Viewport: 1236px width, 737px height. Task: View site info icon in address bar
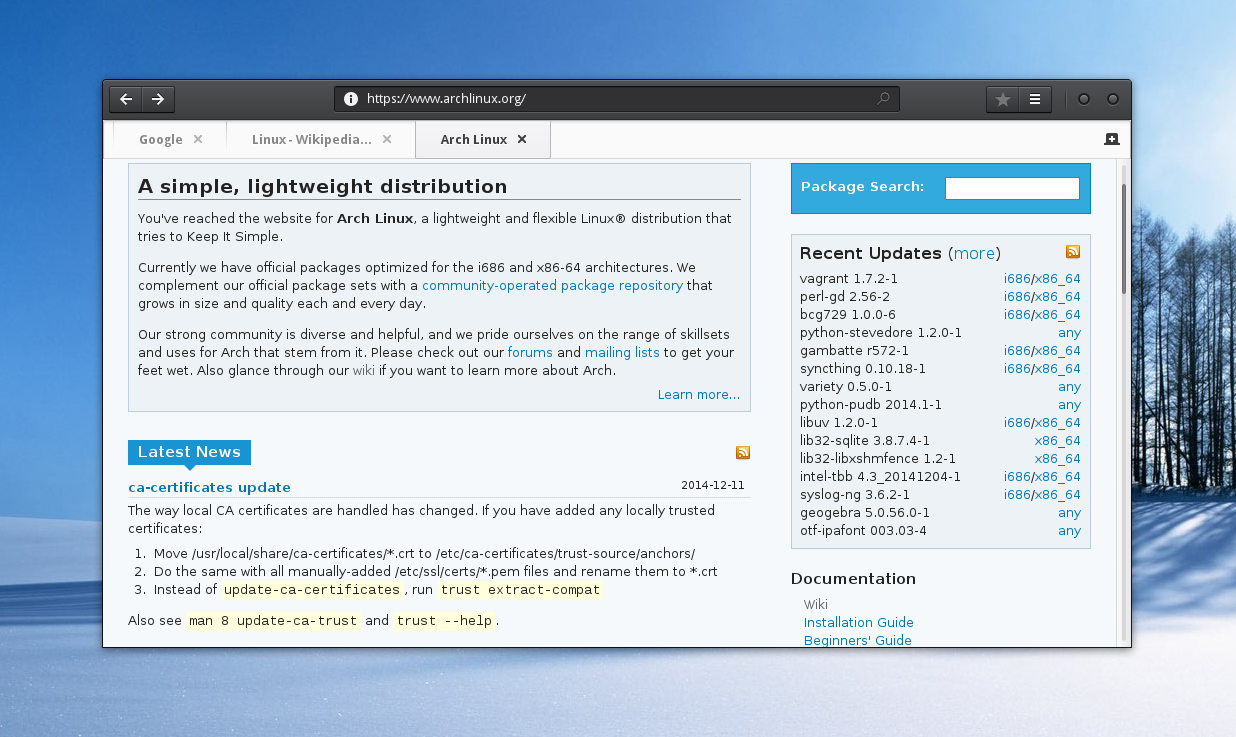350,99
